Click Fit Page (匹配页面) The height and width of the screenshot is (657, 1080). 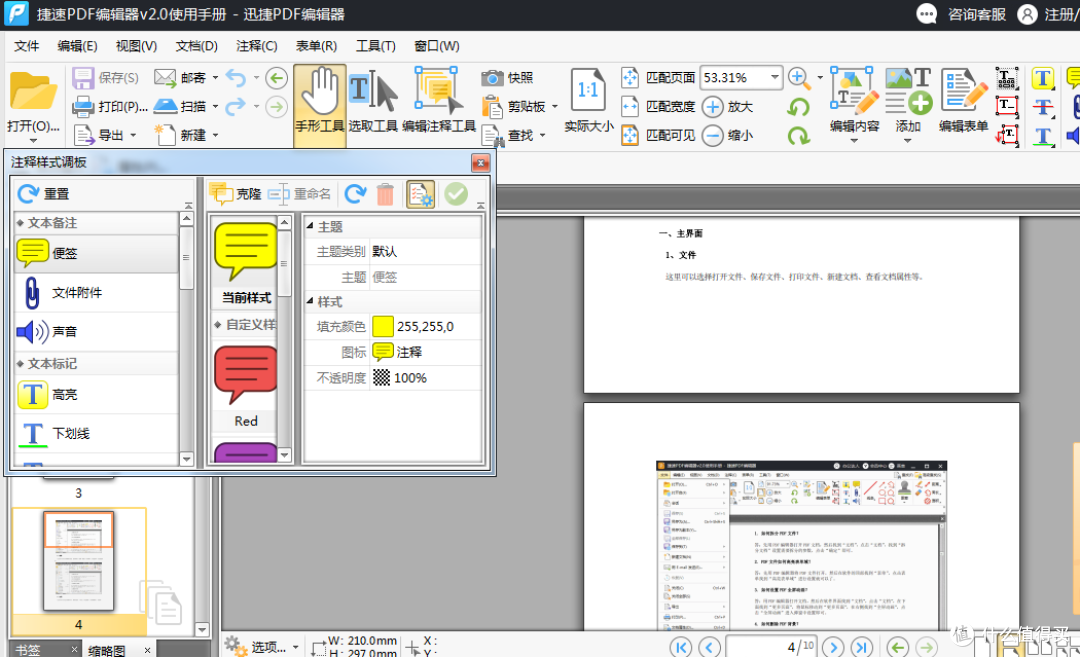658,78
